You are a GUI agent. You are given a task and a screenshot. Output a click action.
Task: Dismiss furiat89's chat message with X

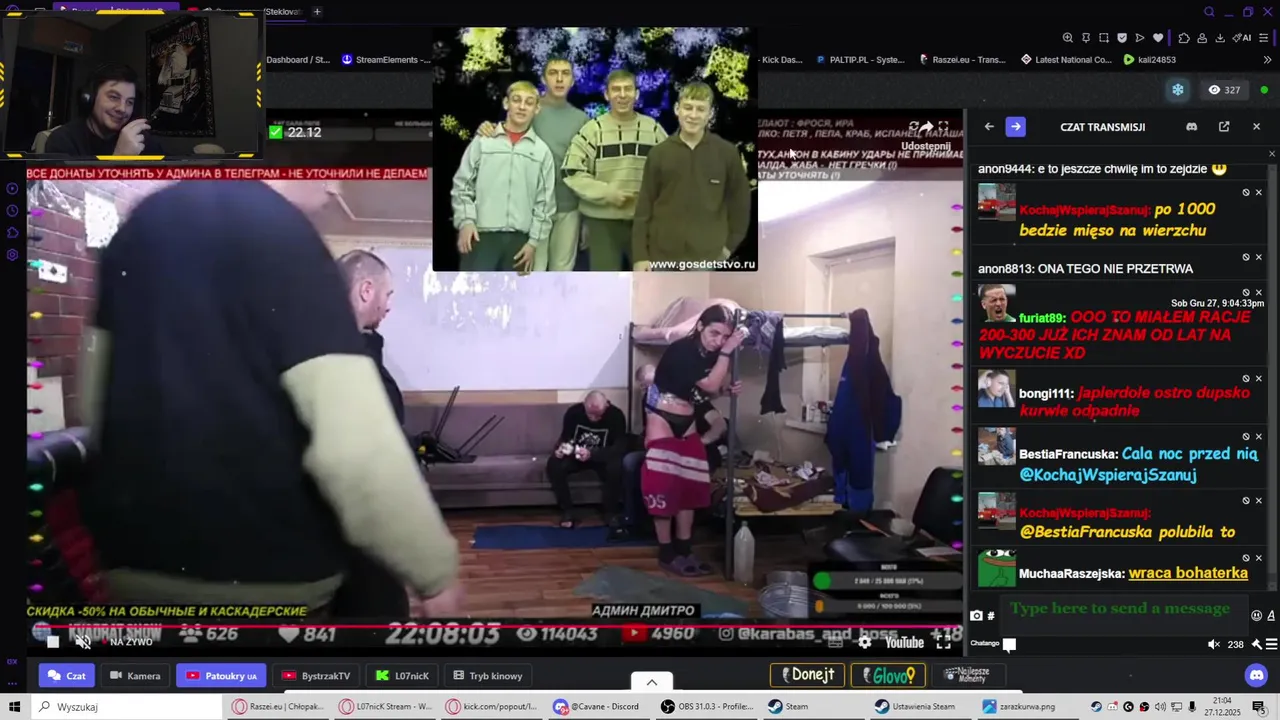[1259, 293]
